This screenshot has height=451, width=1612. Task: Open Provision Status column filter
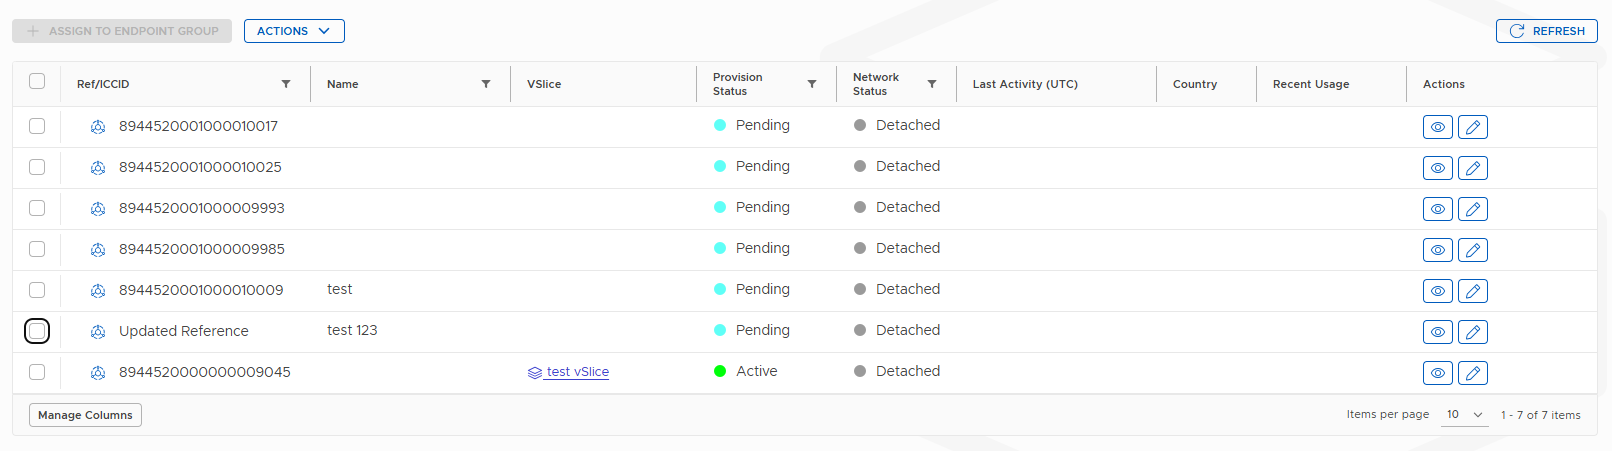(x=812, y=84)
